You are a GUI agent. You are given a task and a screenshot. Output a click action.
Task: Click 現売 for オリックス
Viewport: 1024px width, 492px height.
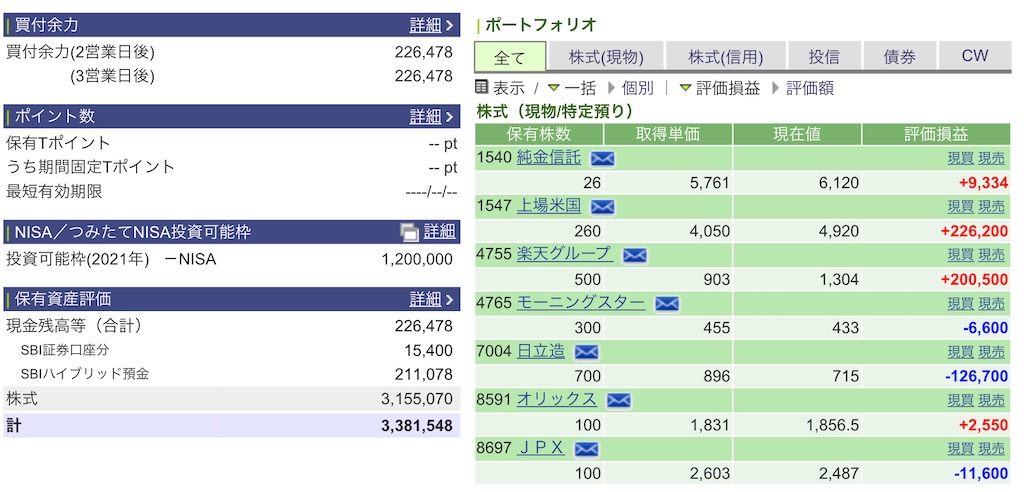click(991, 401)
